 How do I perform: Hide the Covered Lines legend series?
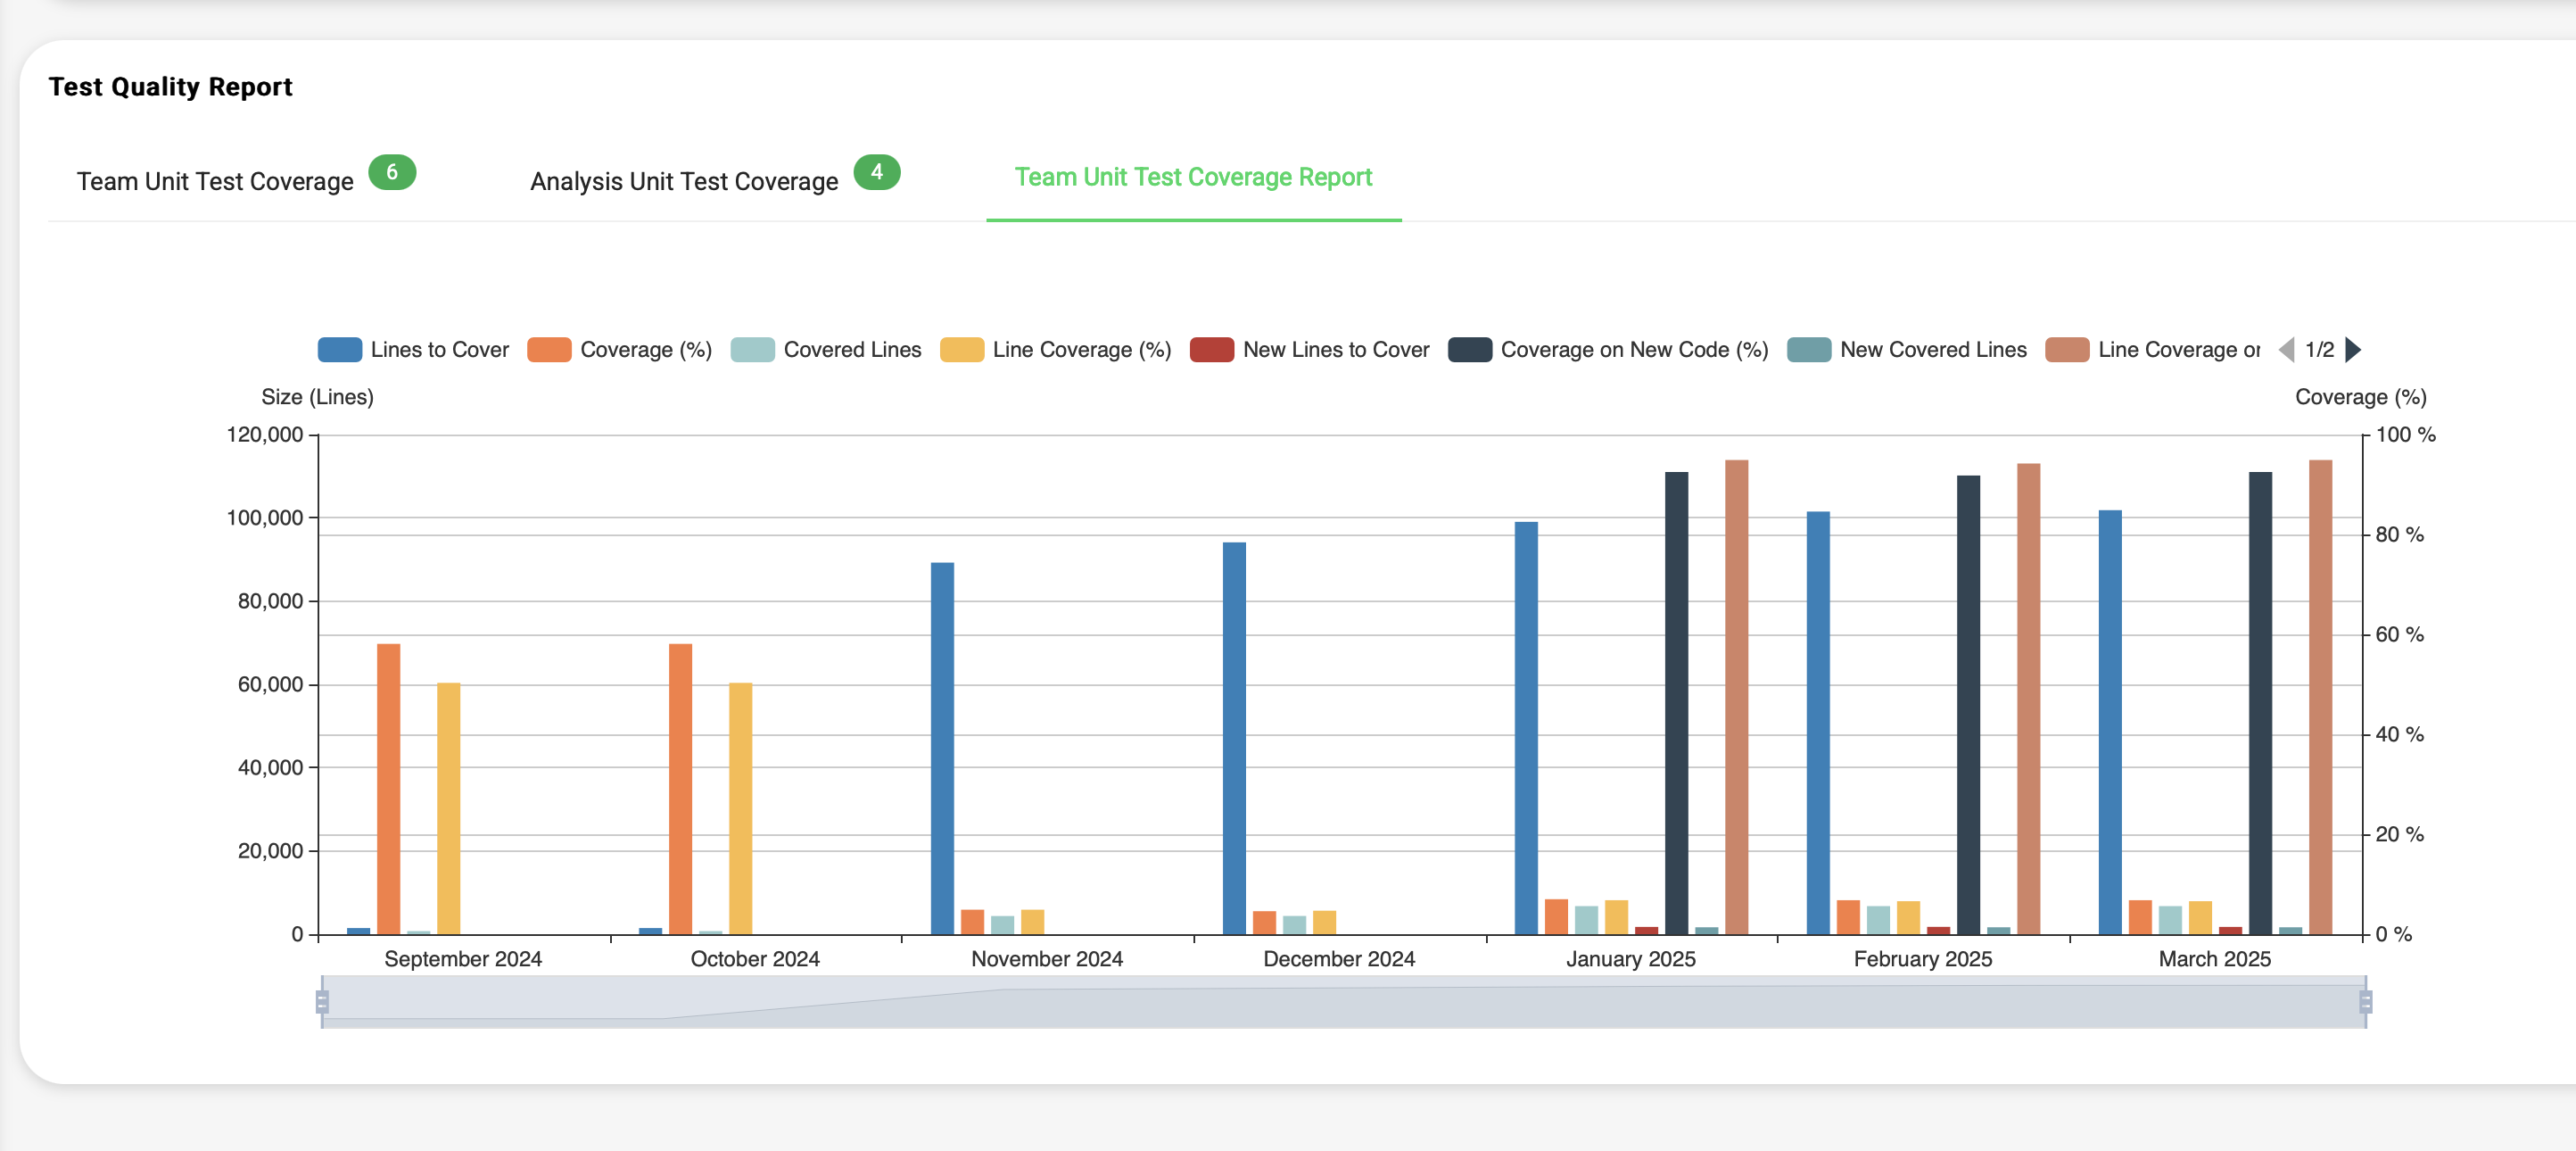tap(752, 350)
